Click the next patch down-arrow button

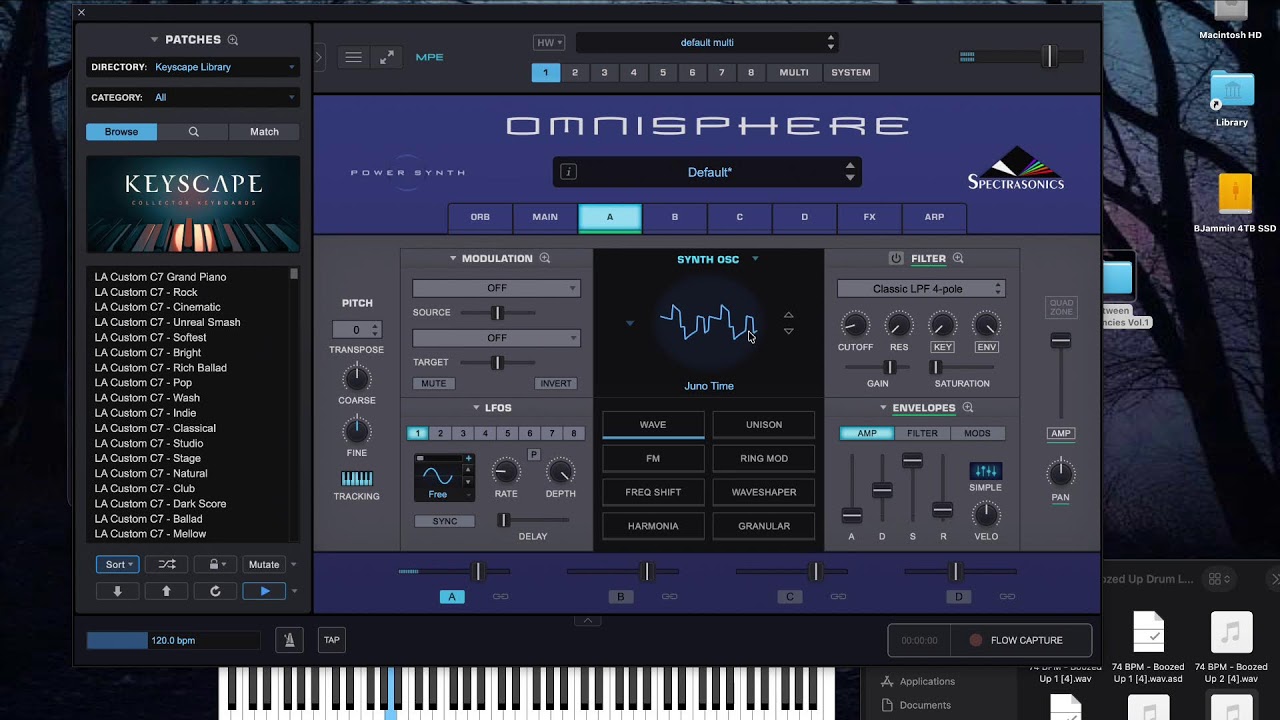point(117,591)
